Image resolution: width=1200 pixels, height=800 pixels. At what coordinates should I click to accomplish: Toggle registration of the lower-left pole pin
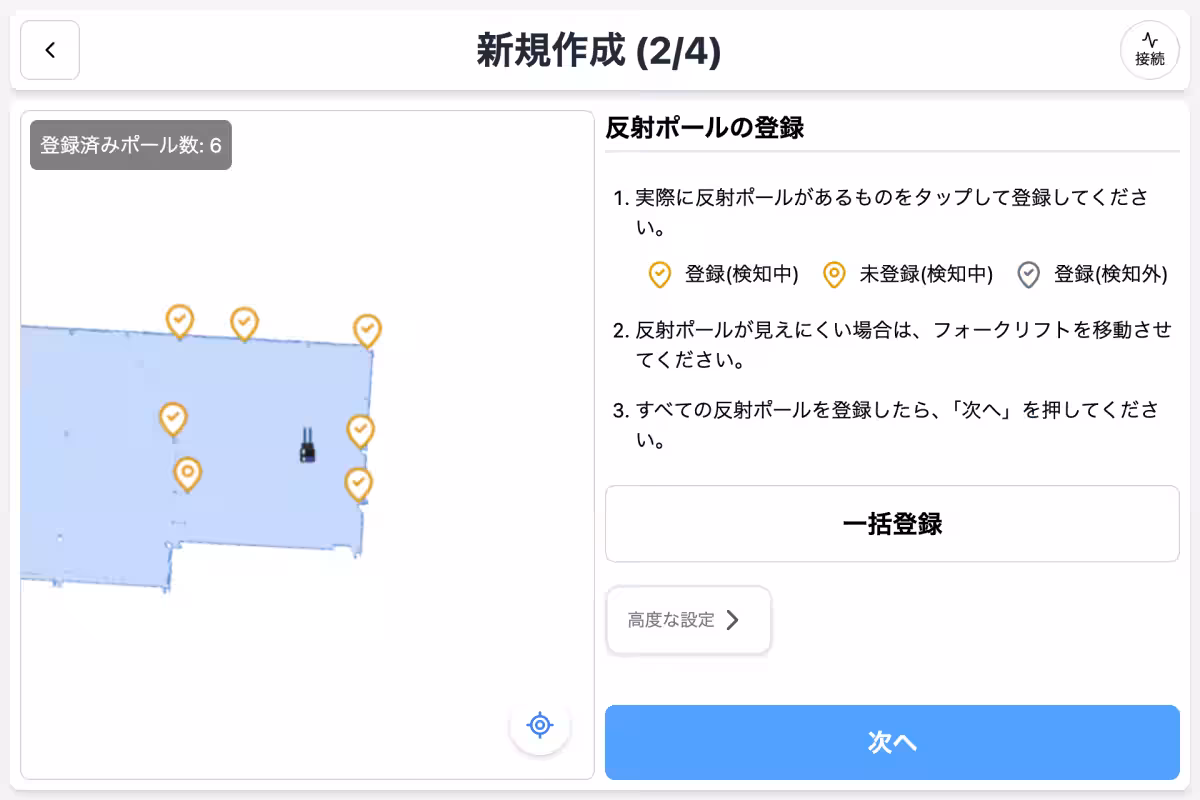pos(188,472)
